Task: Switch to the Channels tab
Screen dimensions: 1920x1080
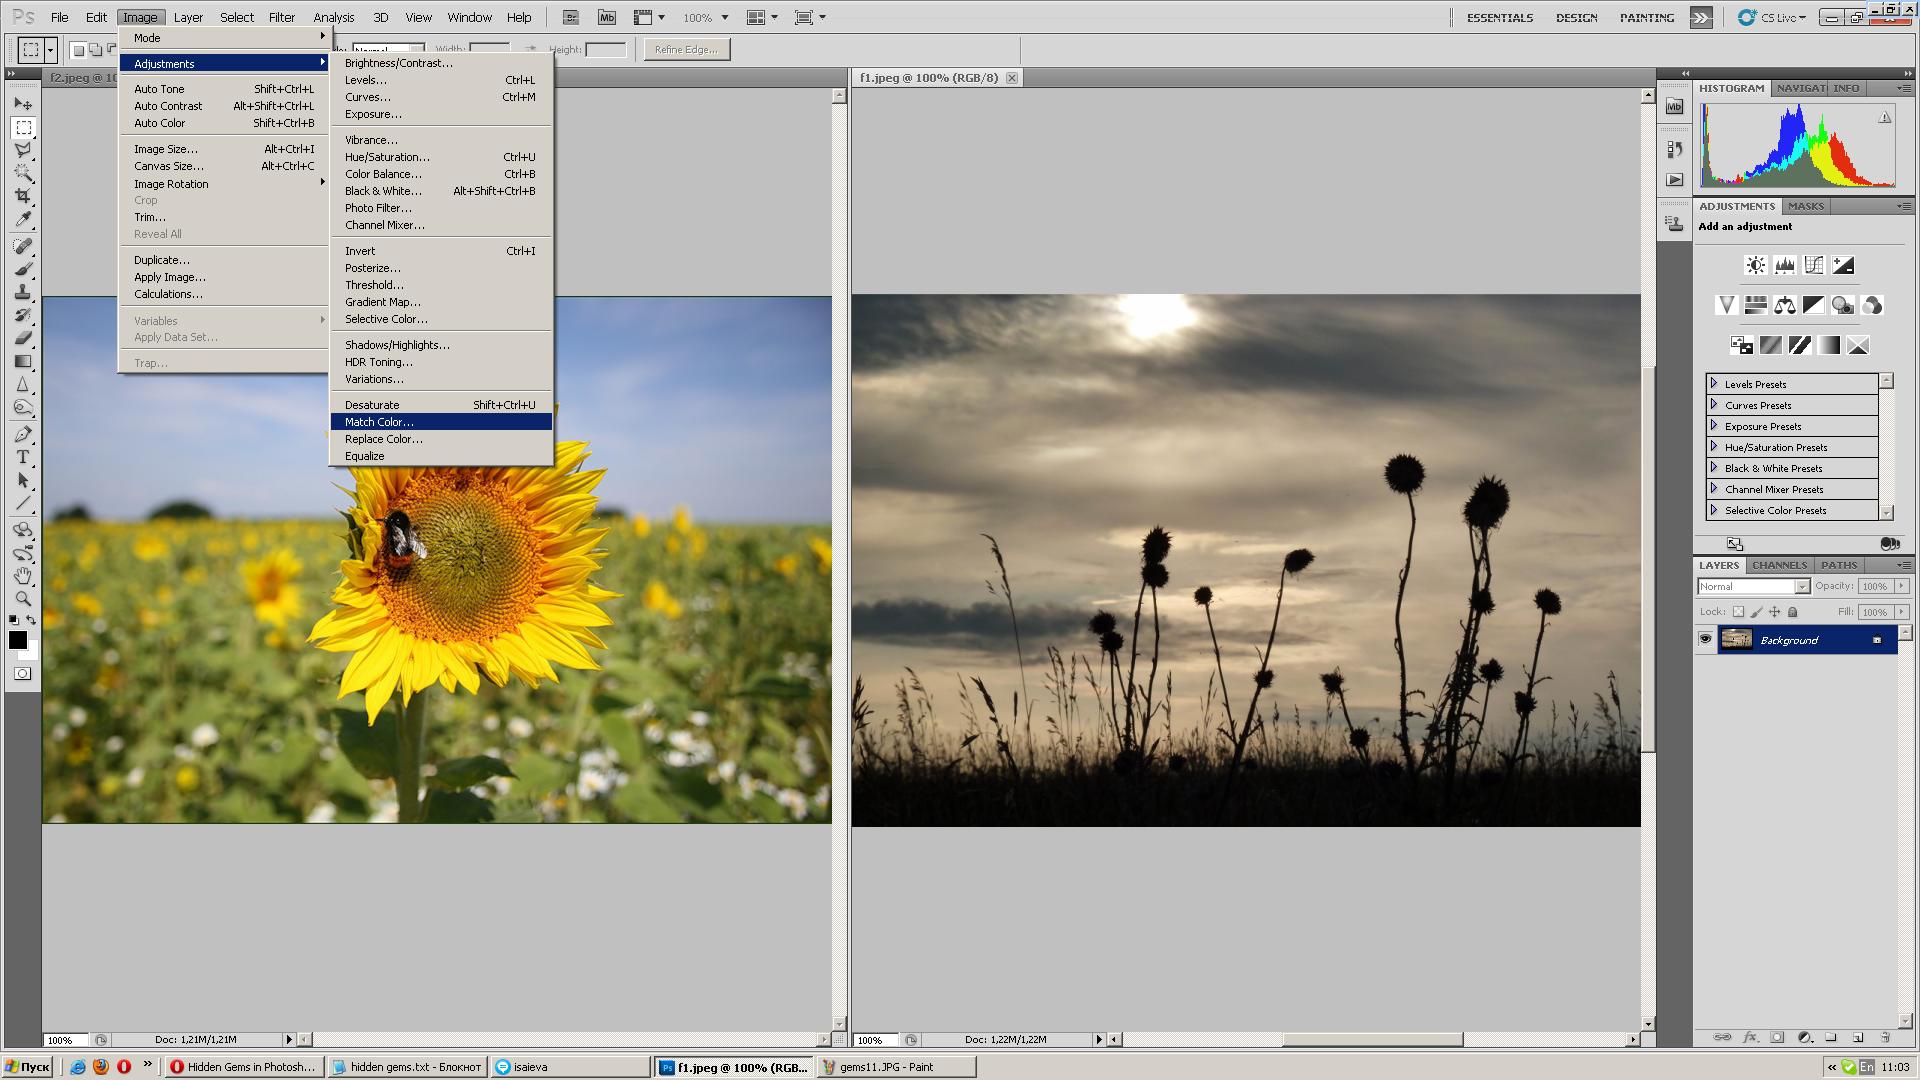Action: 1778,565
